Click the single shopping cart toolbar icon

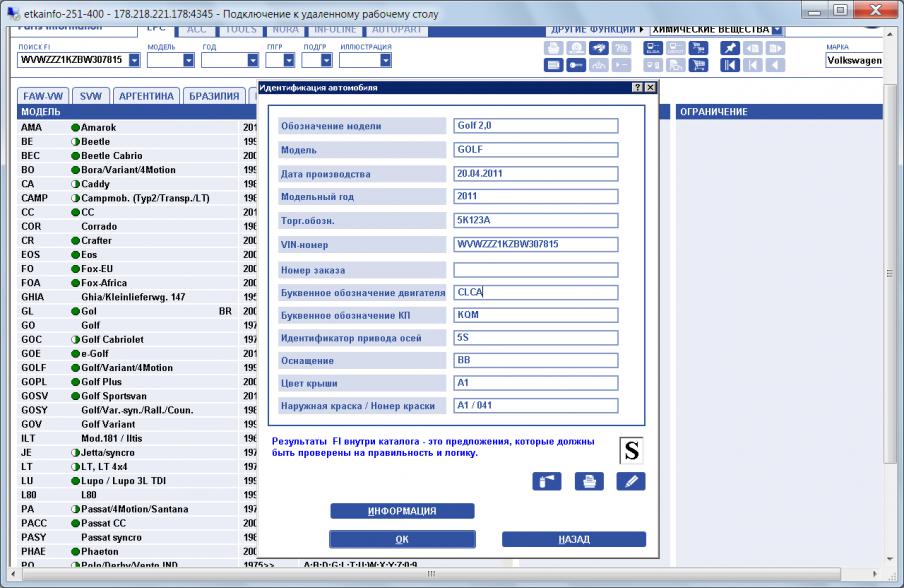[698, 65]
